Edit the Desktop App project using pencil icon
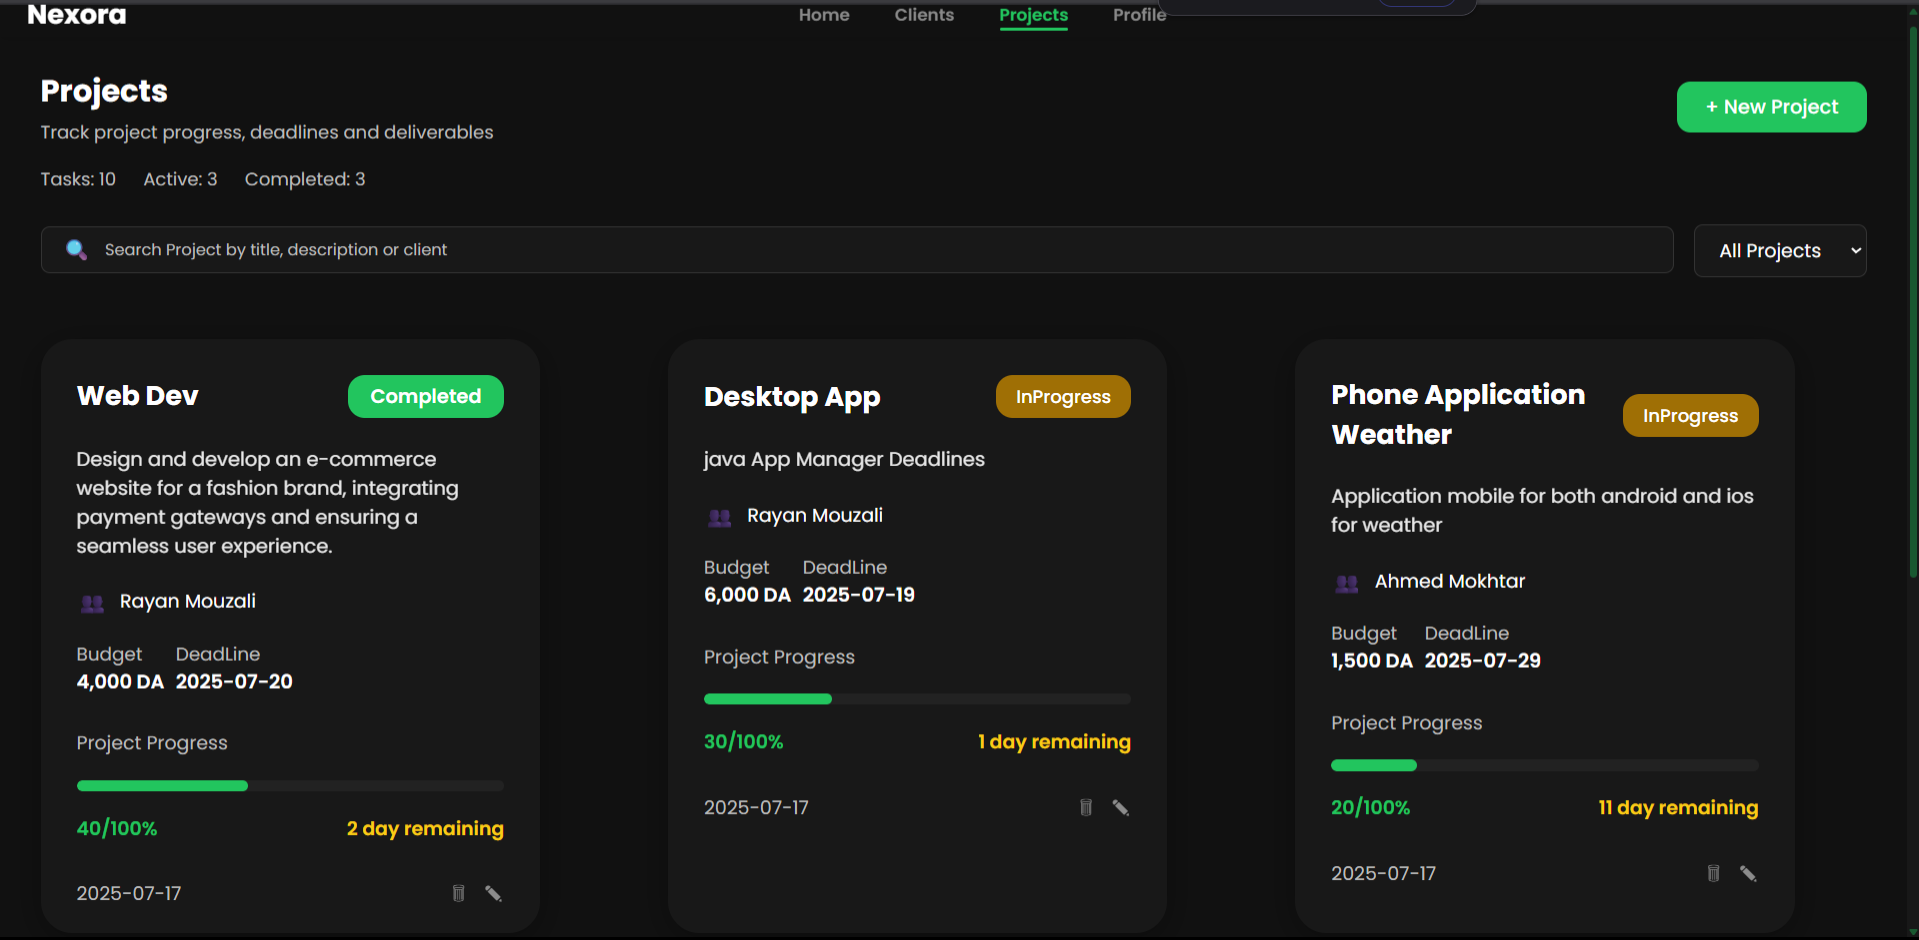Viewport: 1919px width, 940px height. pyautogui.click(x=1120, y=807)
